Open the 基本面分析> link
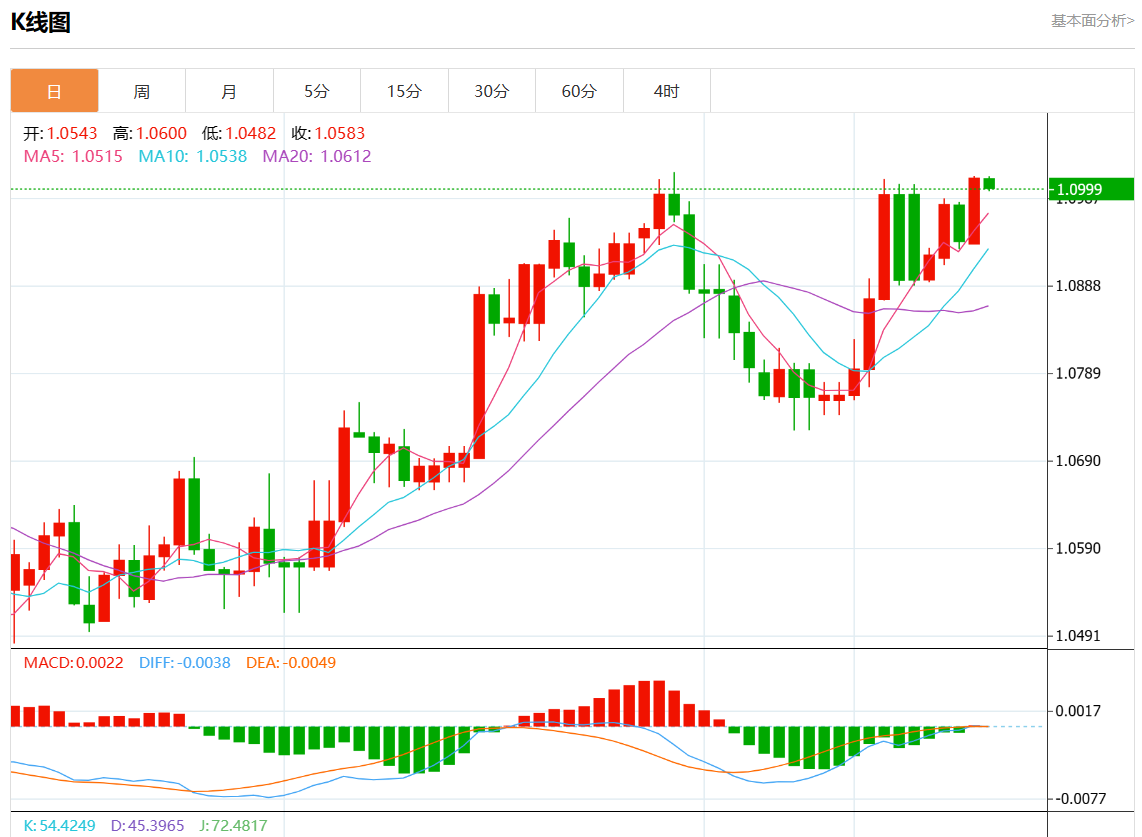 point(1092,20)
